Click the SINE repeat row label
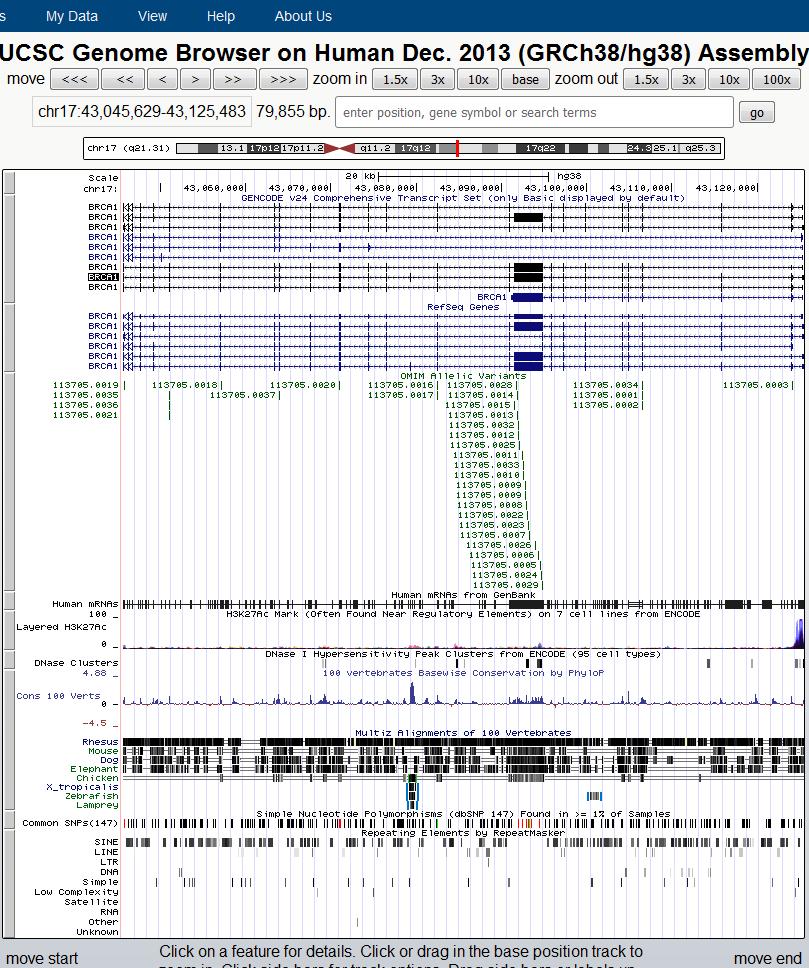809x968 pixels. pyautogui.click(x=106, y=841)
